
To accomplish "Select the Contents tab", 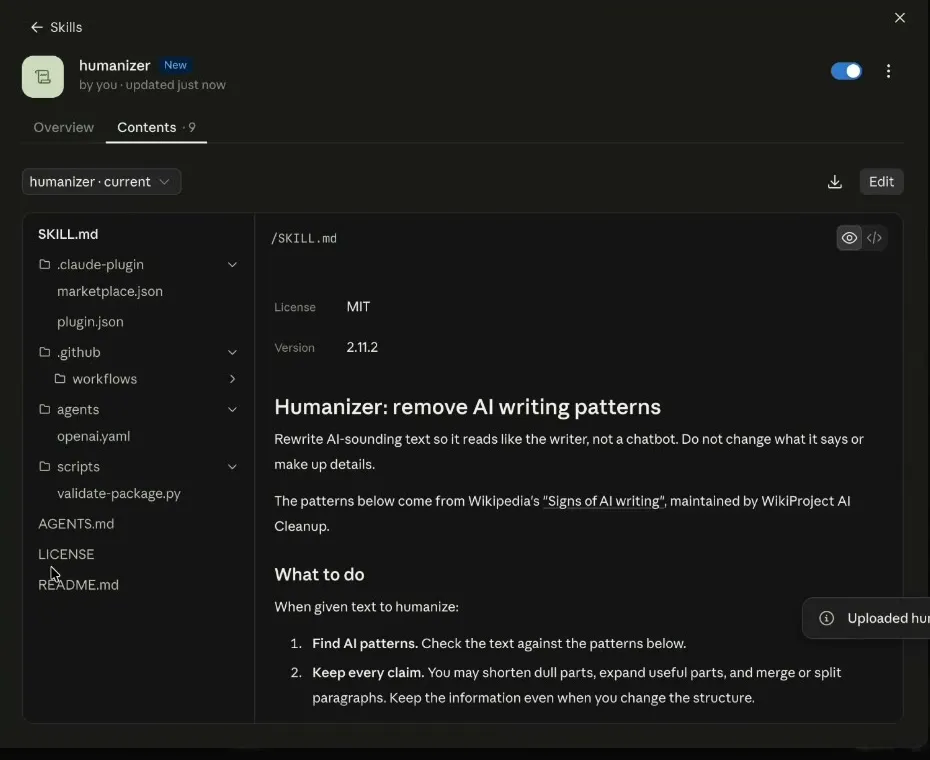I will point(156,128).
